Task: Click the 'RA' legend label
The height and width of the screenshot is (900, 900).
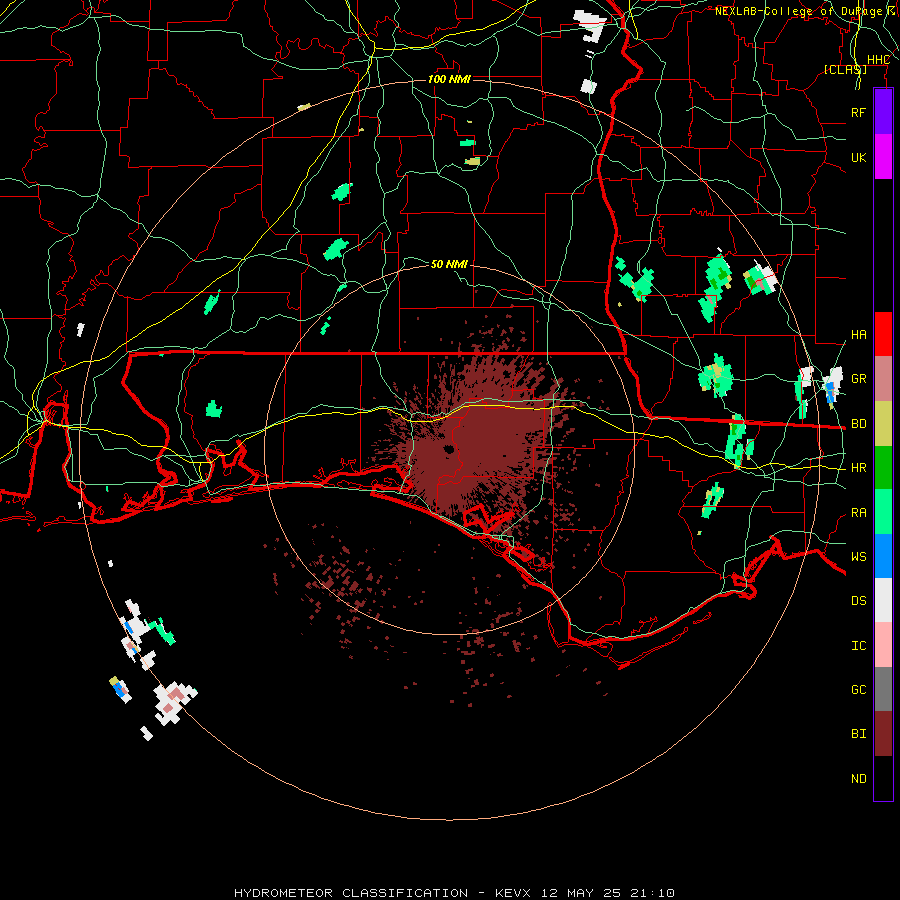Action: 858,513
